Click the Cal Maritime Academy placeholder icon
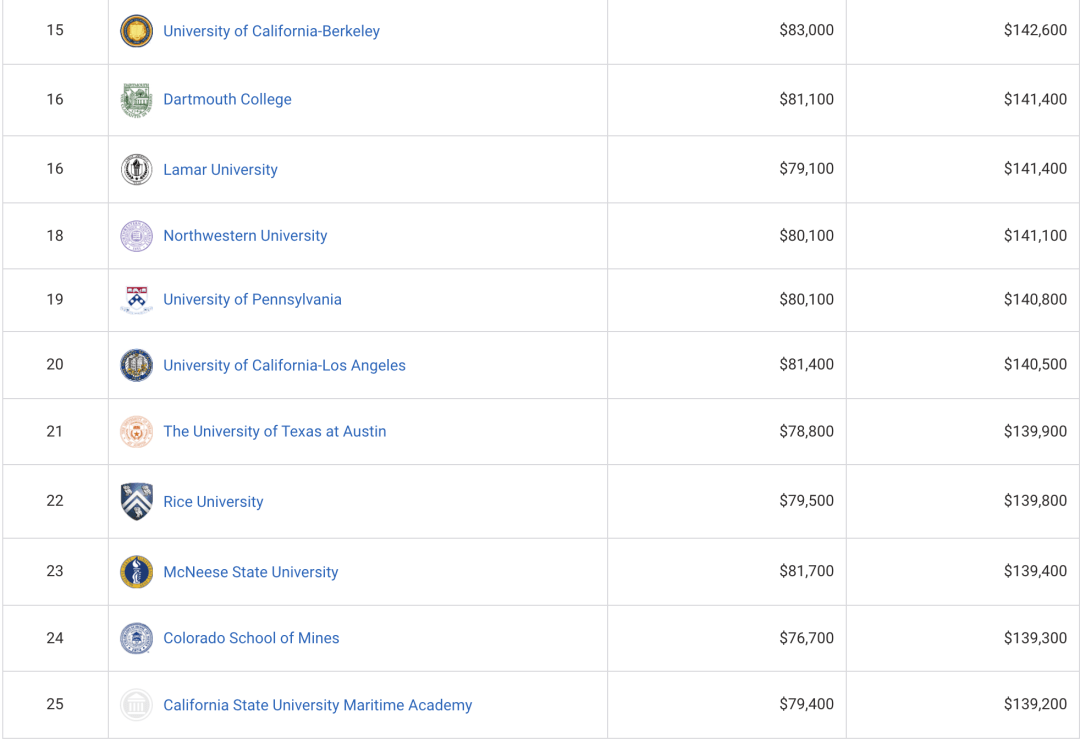The width and height of the screenshot is (1080, 740). [x=136, y=705]
